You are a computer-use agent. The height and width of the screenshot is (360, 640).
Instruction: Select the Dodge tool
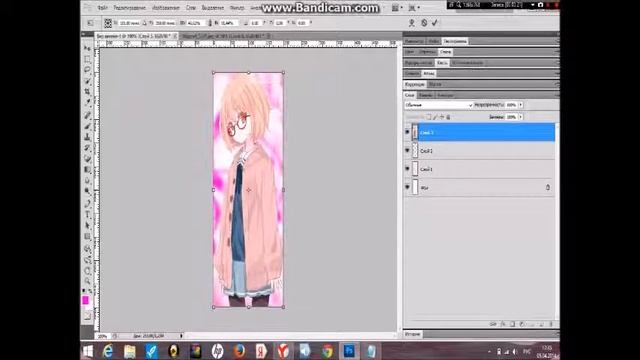coord(87,191)
